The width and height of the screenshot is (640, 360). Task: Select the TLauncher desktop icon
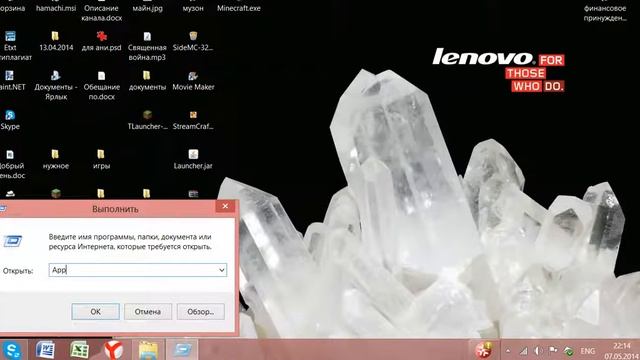(147, 115)
